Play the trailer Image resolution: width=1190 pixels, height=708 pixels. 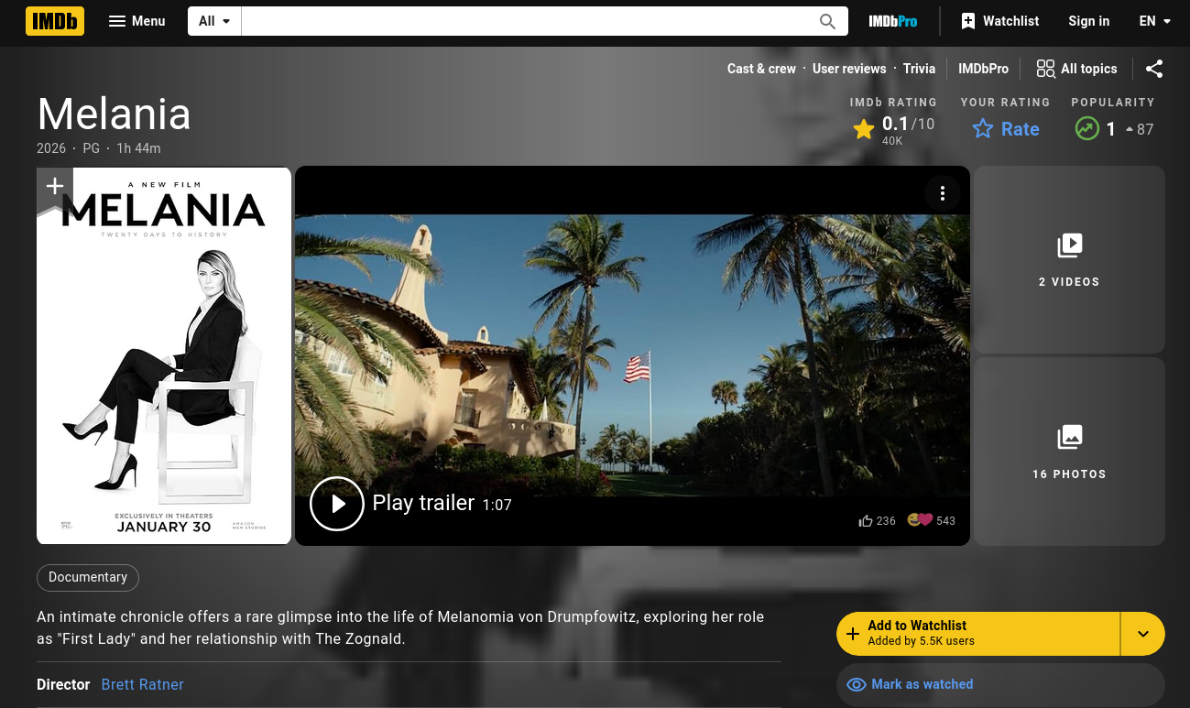coord(337,503)
